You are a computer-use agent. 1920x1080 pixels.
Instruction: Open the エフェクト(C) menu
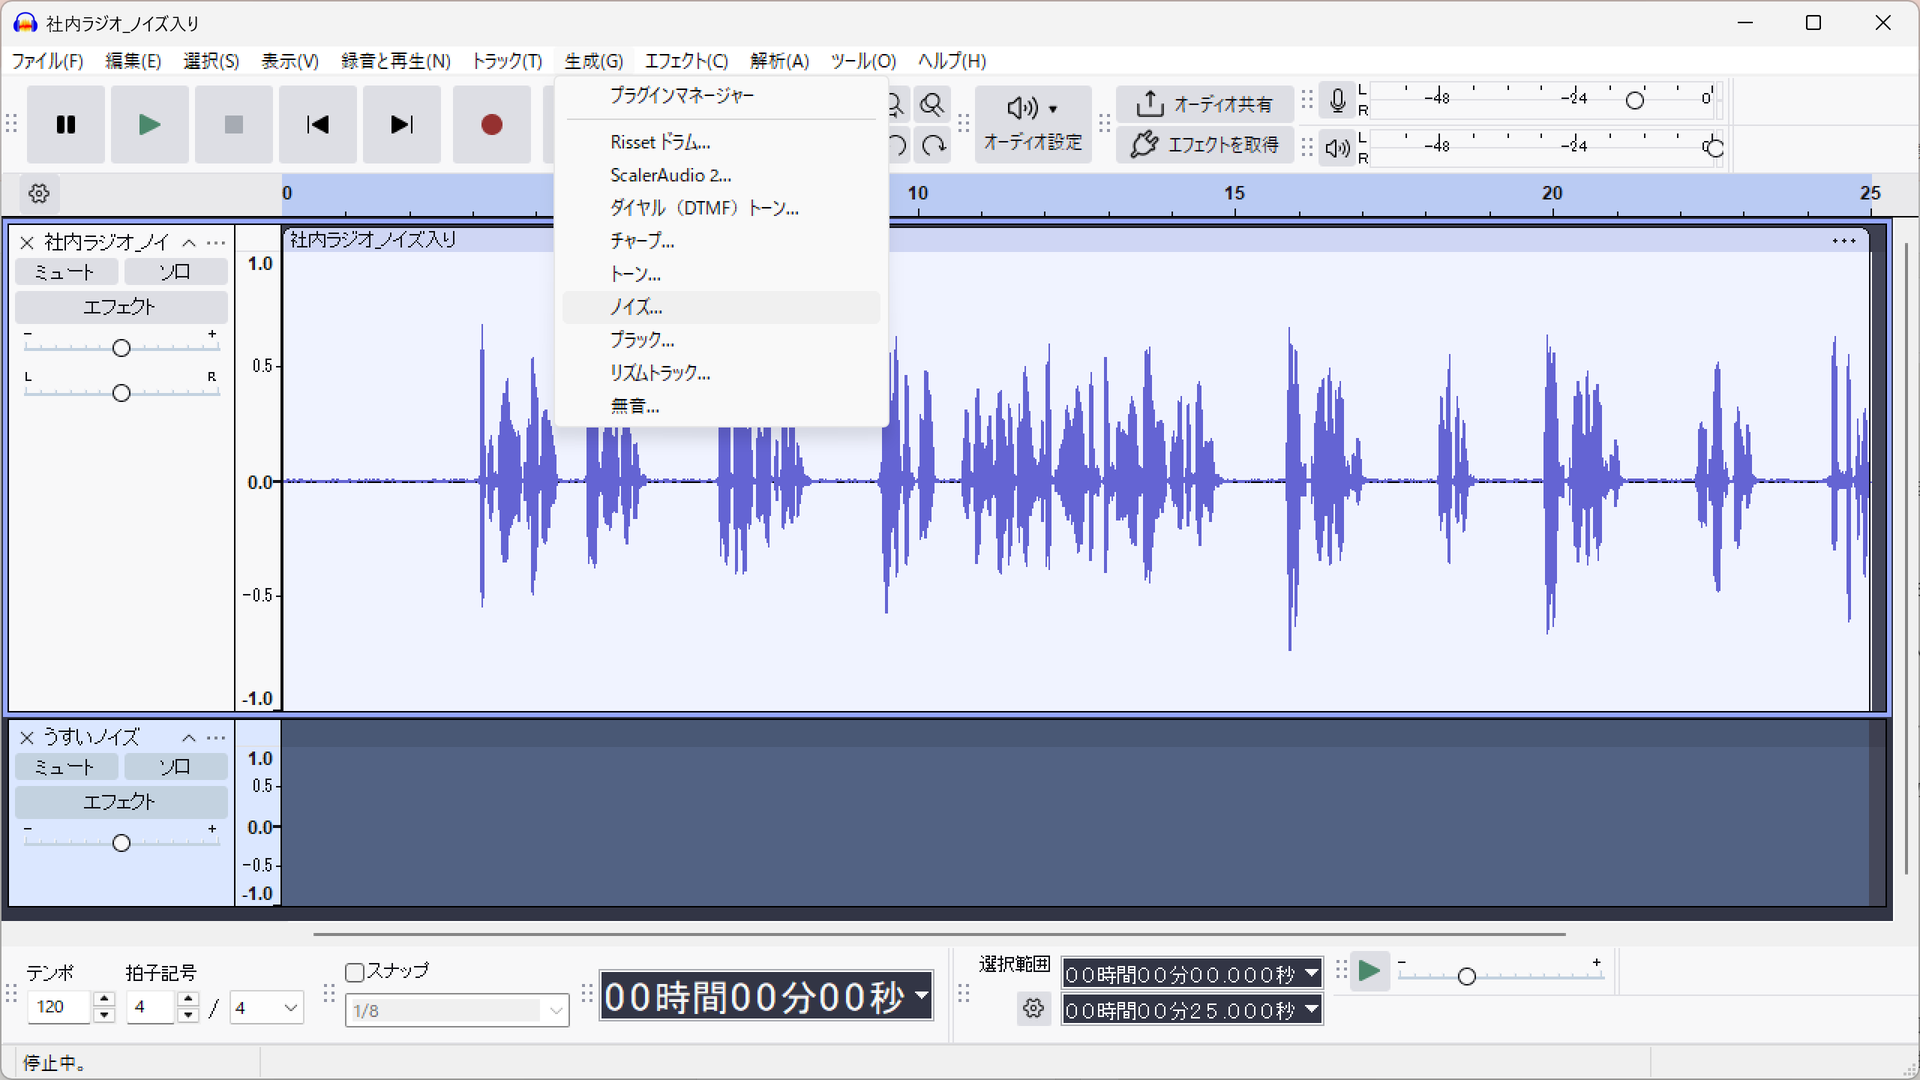tap(686, 61)
